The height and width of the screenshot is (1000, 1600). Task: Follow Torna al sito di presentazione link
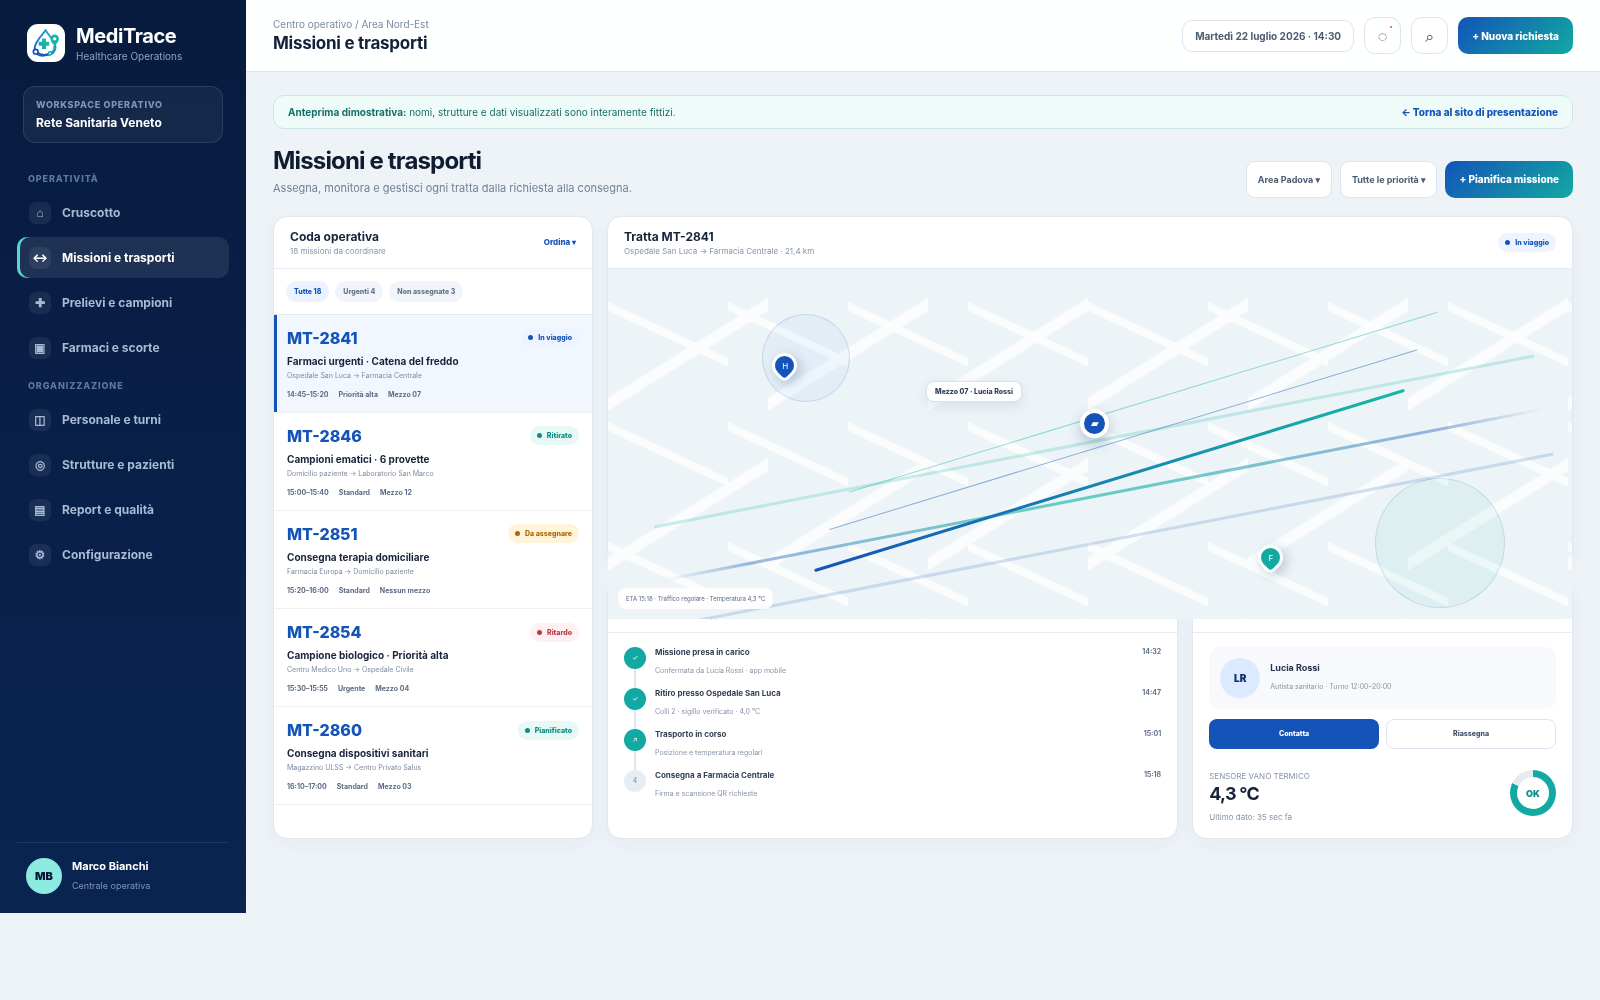1480,113
